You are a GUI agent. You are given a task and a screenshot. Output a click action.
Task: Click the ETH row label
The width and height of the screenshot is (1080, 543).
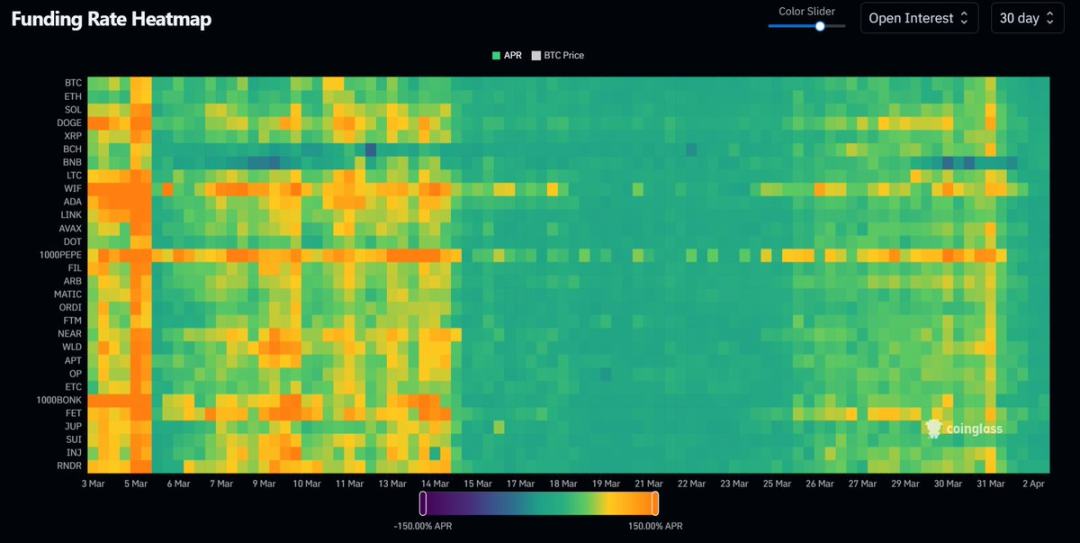[x=73, y=96]
